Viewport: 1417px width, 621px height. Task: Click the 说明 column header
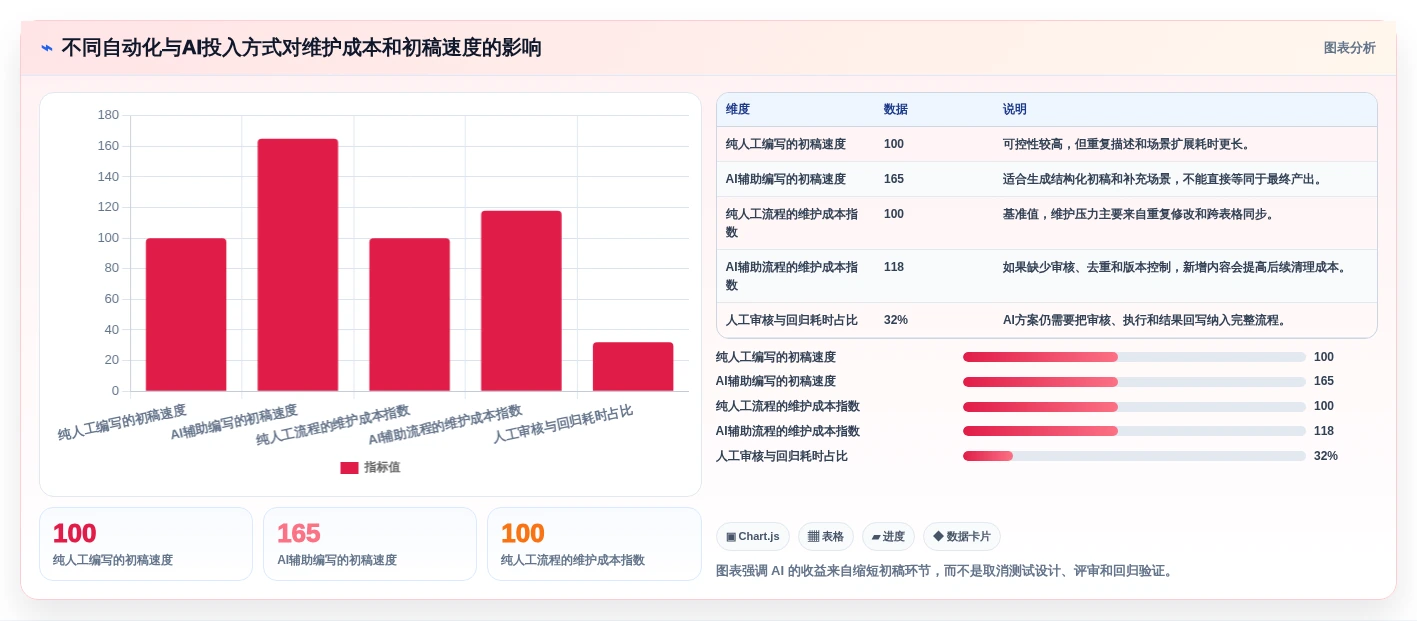[x=1015, y=110]
